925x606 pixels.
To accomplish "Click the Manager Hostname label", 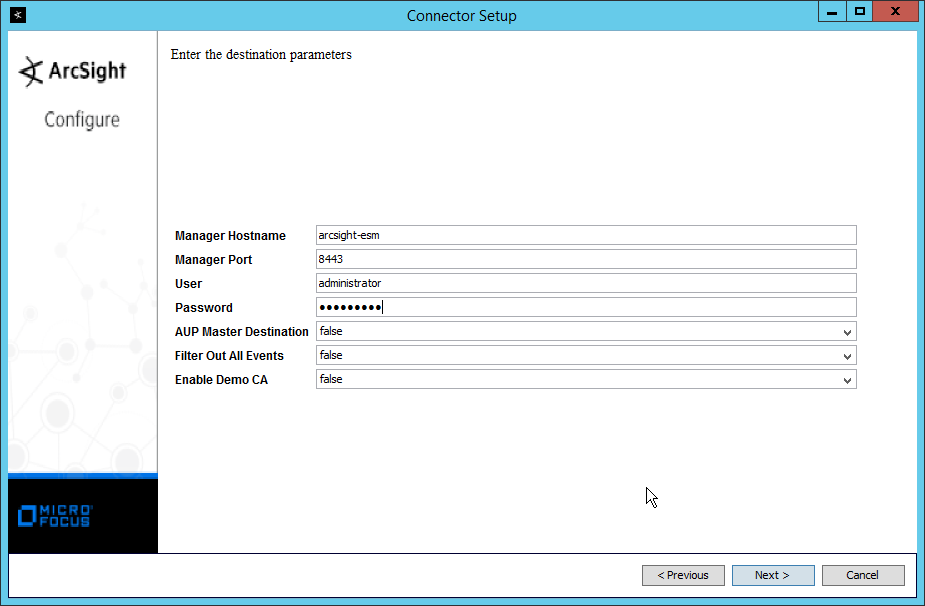I will click(x=230, y=236).
